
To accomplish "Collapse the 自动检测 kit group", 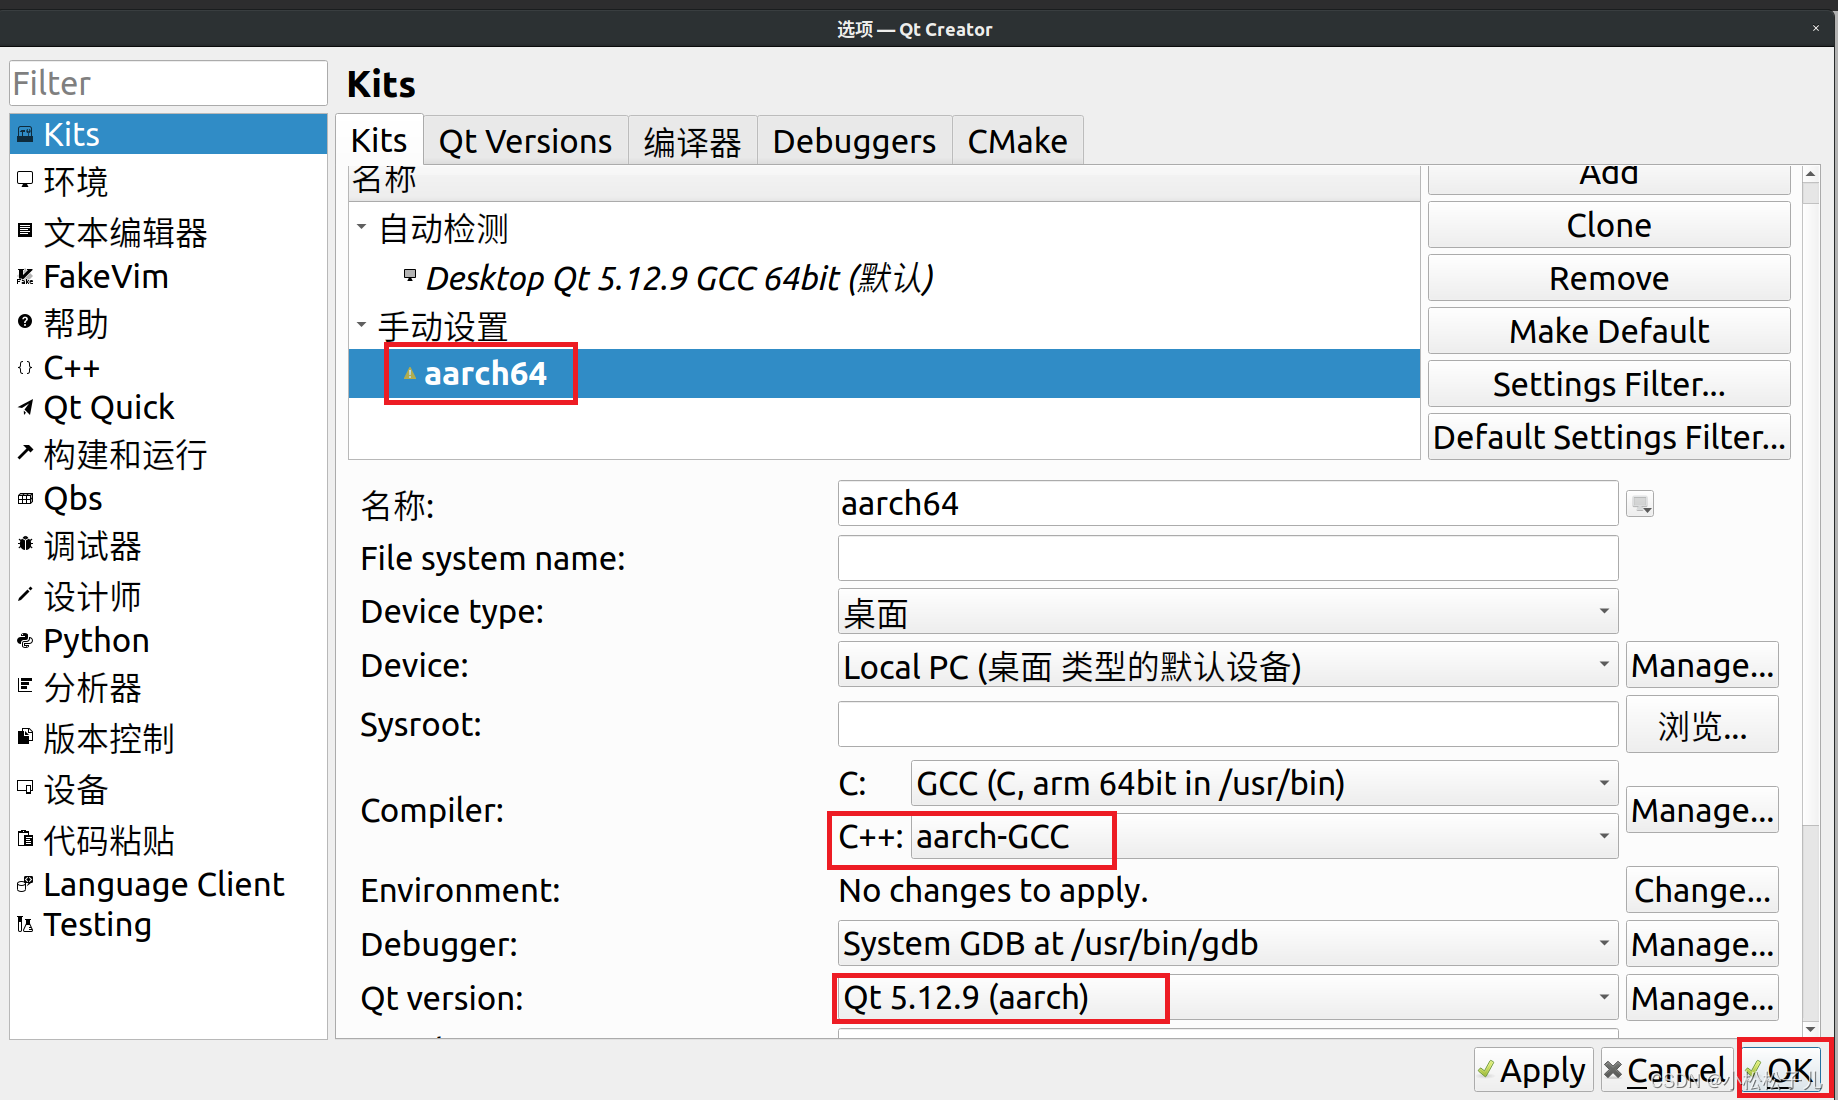I will click(362, 228).
